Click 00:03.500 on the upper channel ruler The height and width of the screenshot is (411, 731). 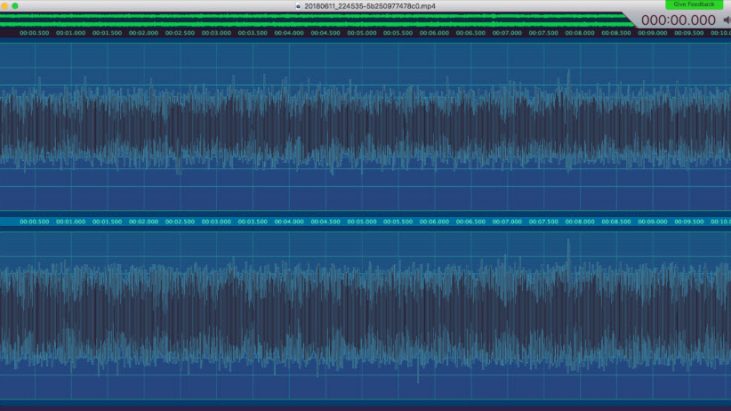tap(253, 33)
